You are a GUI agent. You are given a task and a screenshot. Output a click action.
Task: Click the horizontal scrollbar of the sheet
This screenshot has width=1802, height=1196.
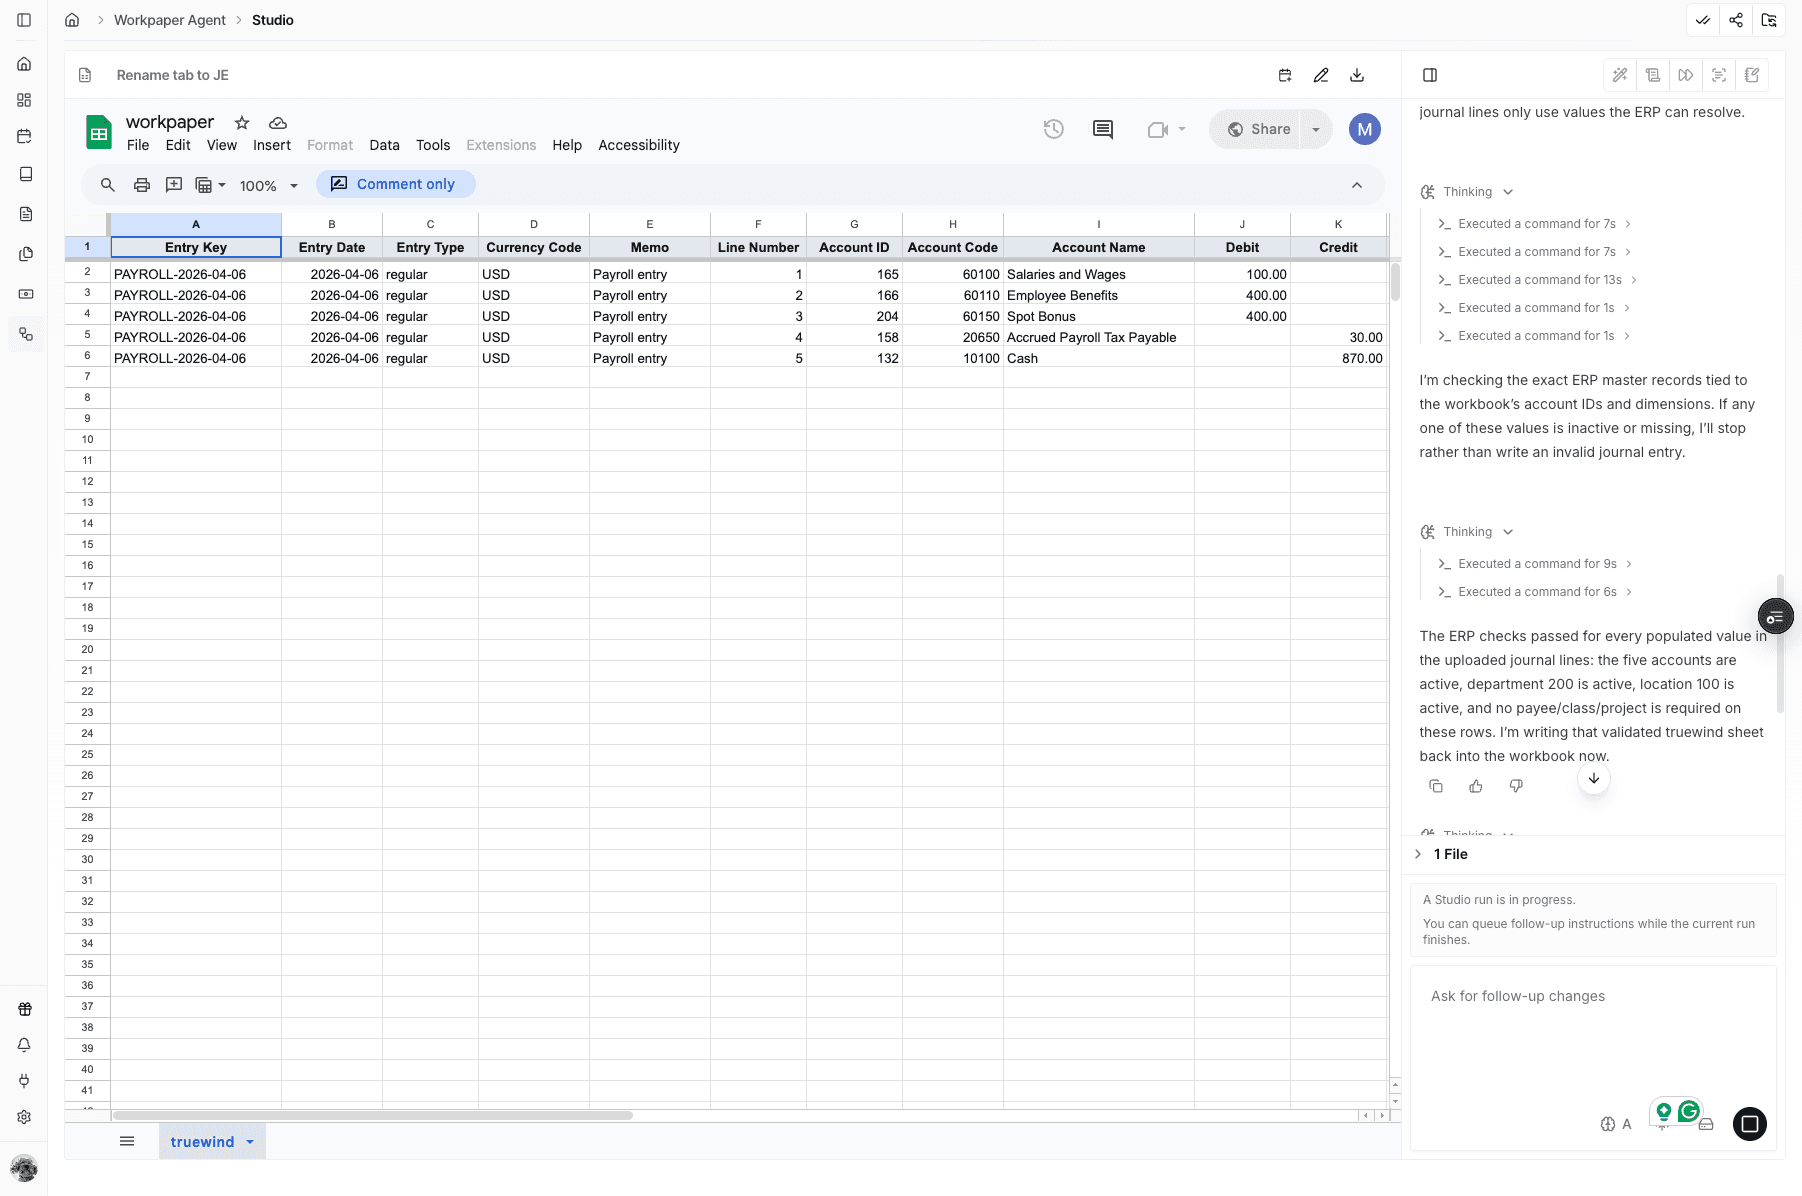(372, 1115)
